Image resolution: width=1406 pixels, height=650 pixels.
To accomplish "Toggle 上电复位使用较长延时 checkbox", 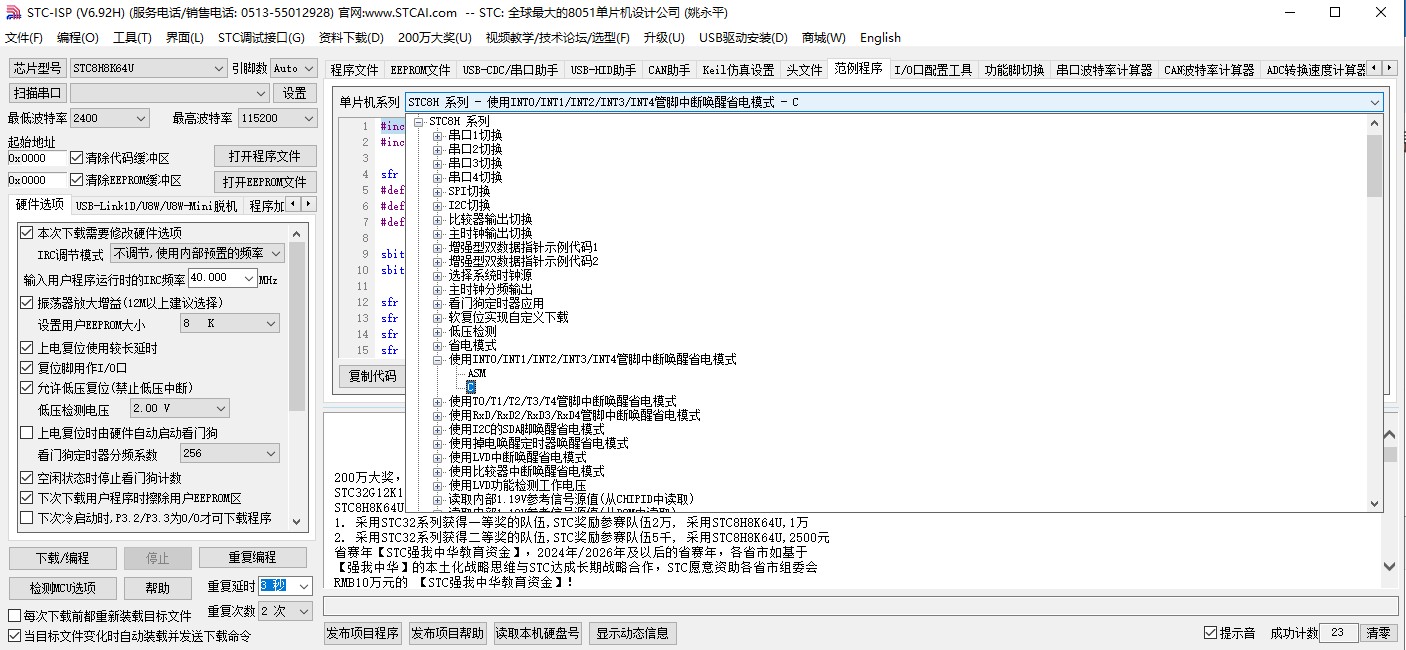I will coord(27,348).
